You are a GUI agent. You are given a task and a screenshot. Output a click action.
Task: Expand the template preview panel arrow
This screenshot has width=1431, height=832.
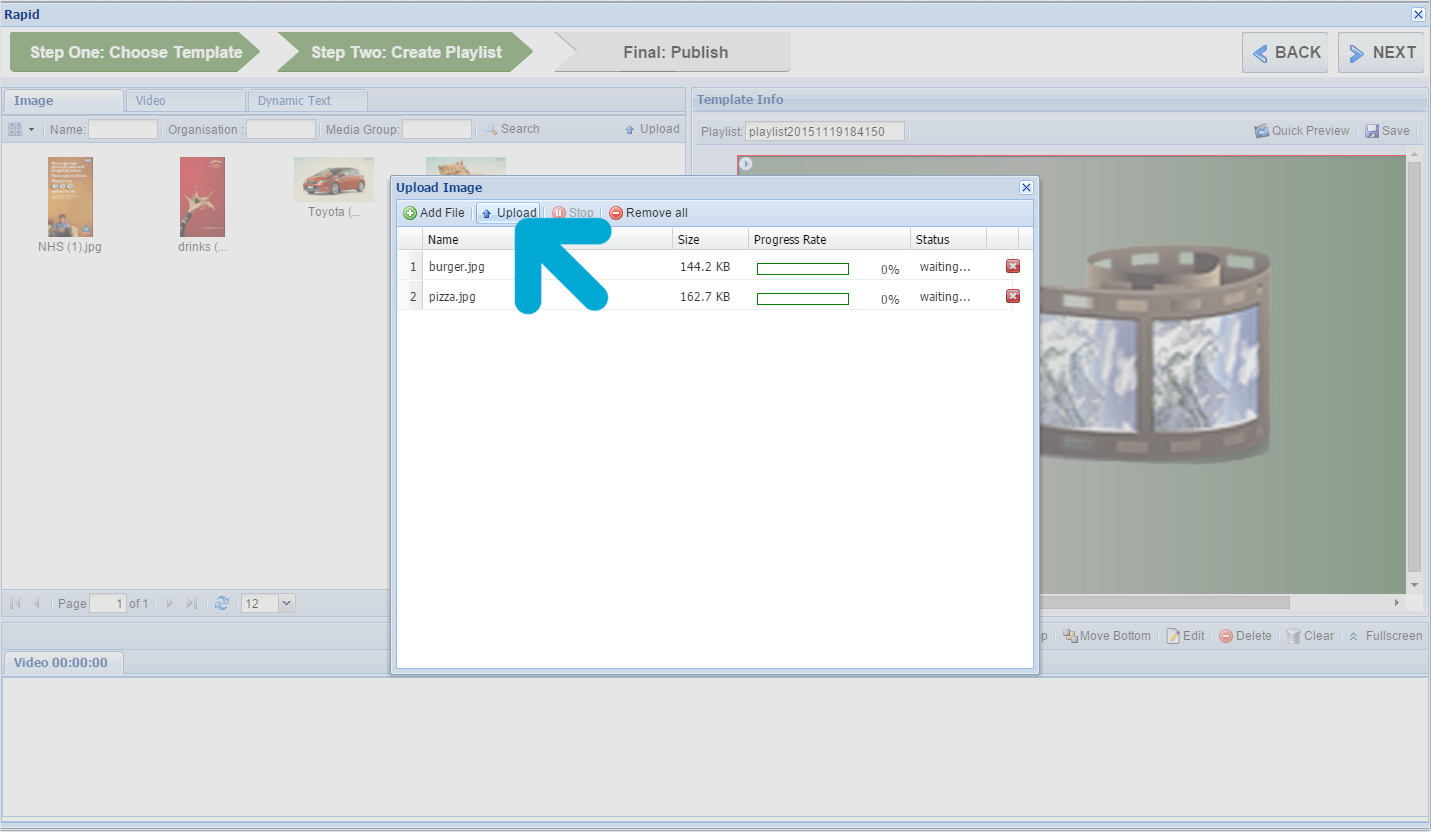pos(745,163)
